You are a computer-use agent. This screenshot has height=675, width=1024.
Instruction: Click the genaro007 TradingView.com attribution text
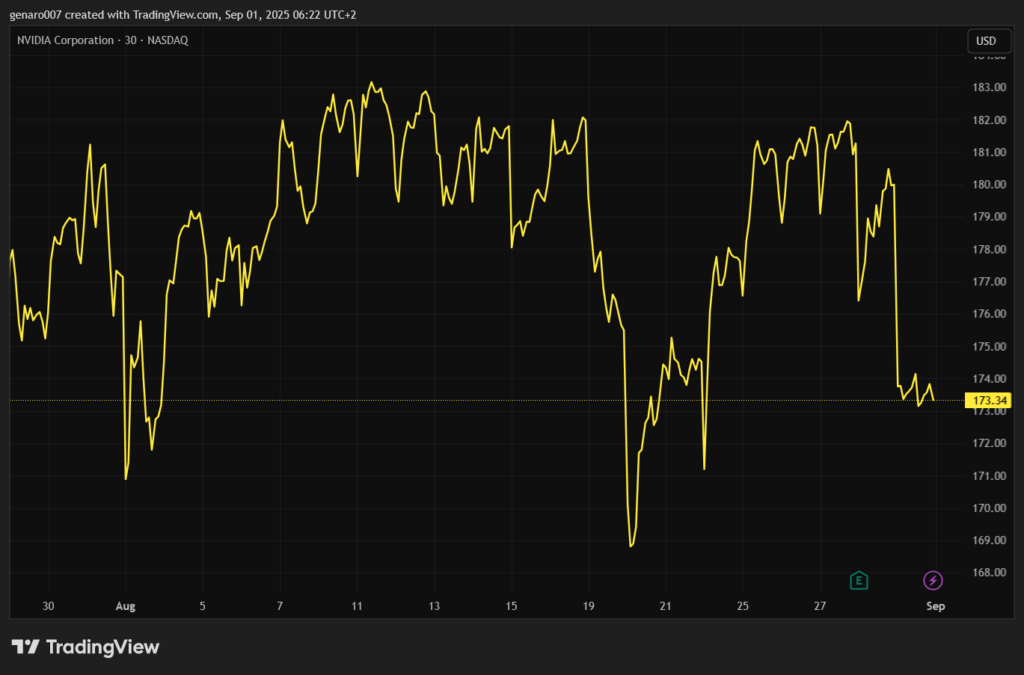tap(183, 14)
